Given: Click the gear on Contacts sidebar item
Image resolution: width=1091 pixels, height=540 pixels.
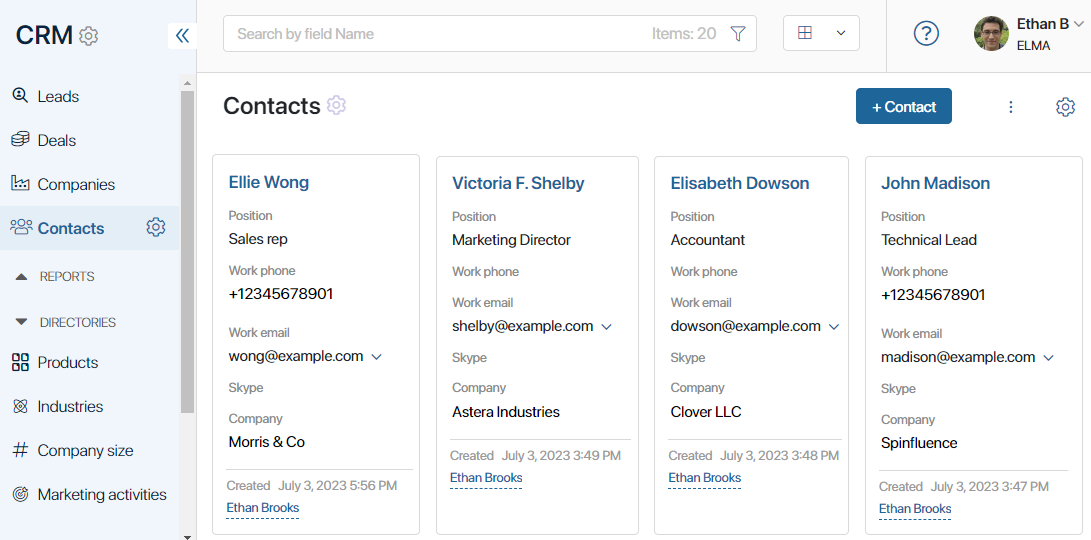Looking at the screenshot, I should pos(156,227).
